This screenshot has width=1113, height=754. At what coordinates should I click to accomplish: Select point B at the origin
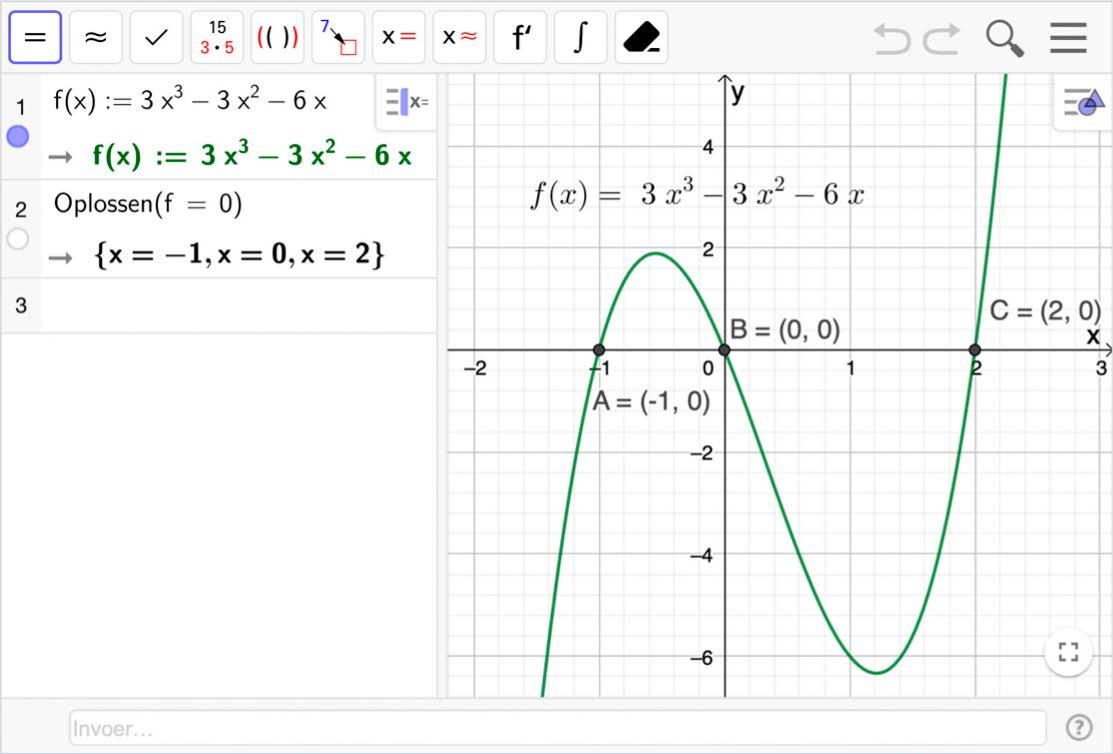724,349
